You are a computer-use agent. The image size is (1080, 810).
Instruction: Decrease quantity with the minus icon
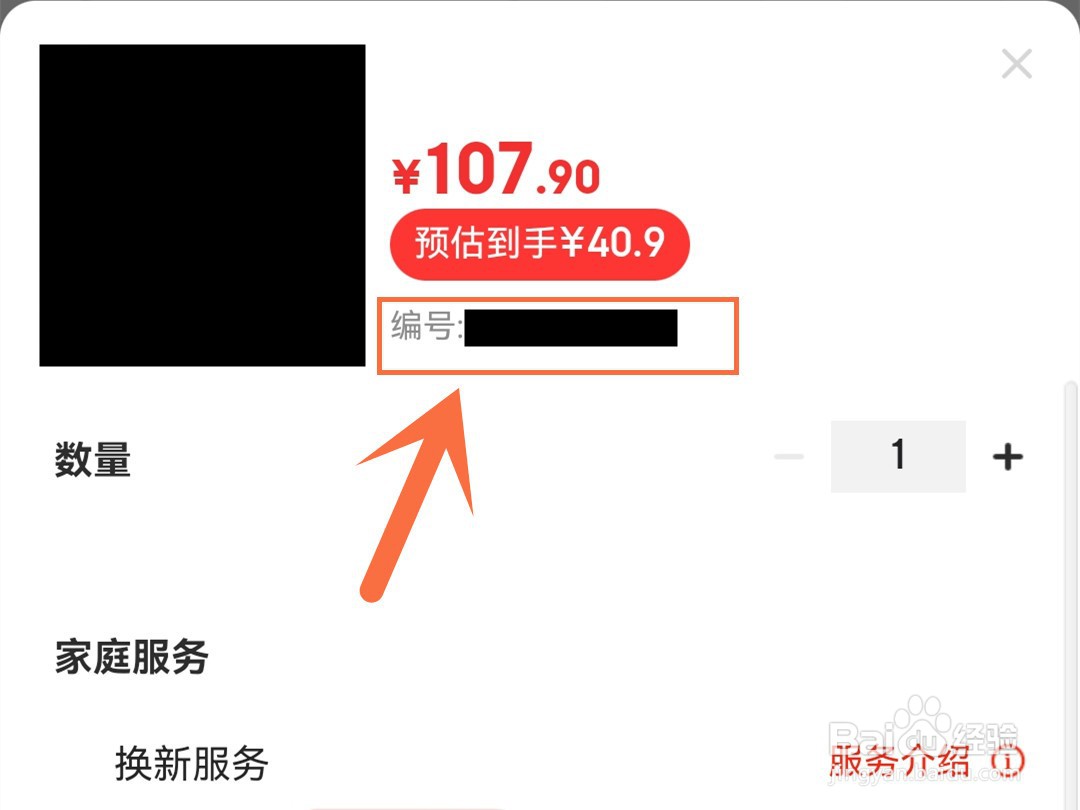coord(789,457)
